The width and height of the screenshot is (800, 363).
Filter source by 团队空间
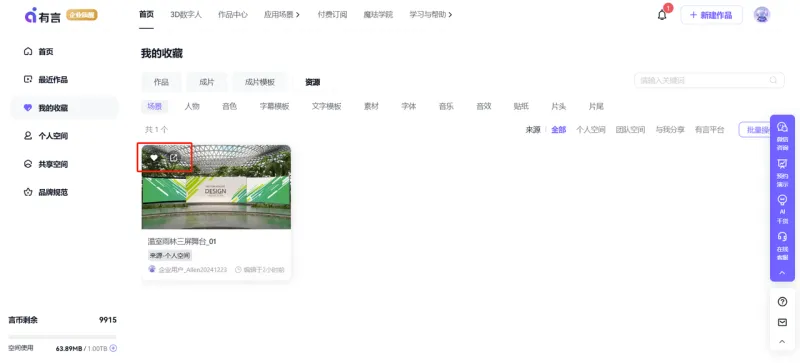click(x=630, y=130)
